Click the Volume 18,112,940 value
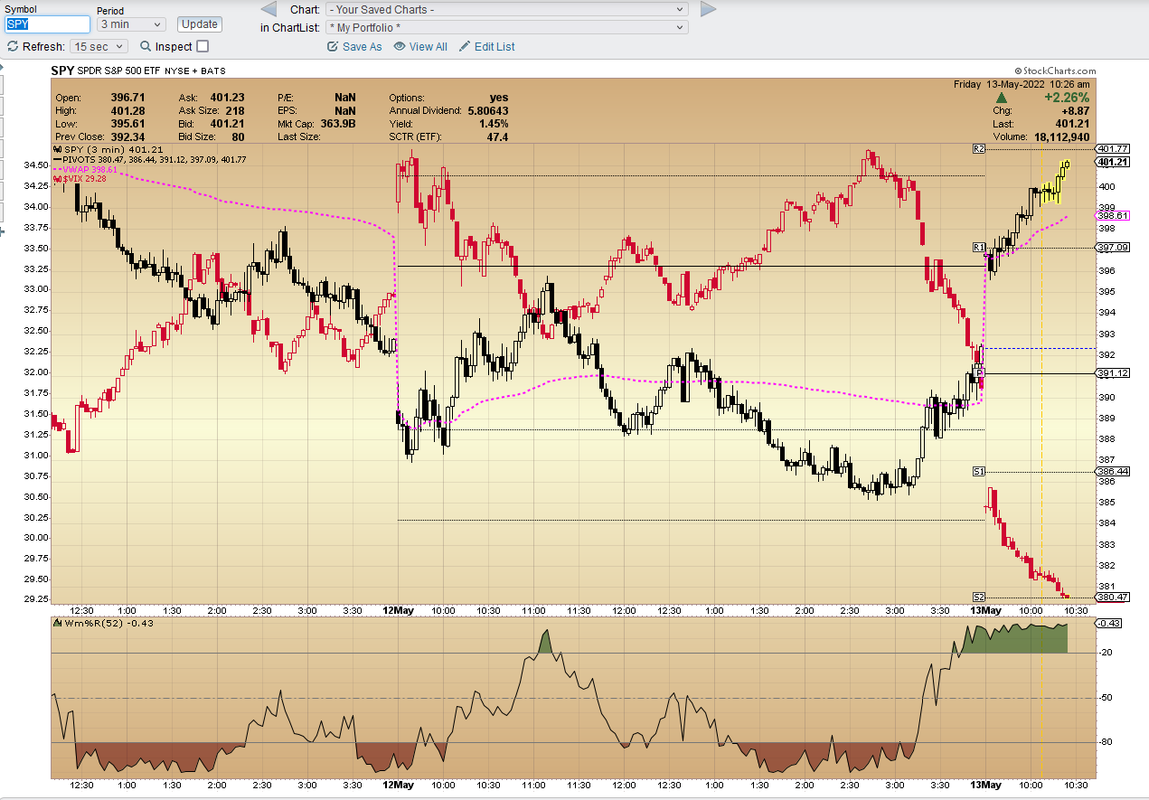This screenshot has width=1149, height=800. tap(1062, 137)
